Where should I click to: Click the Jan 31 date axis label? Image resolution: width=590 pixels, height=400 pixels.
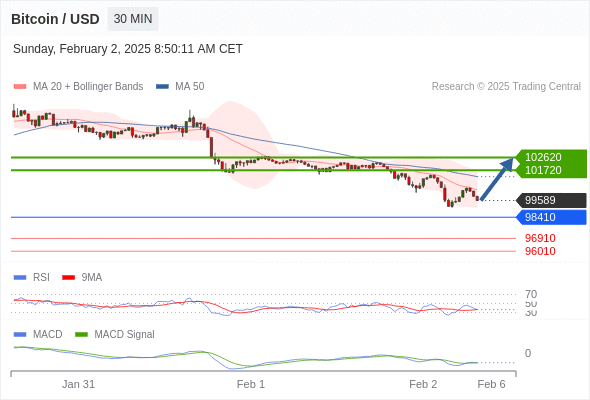pos(78,384)
